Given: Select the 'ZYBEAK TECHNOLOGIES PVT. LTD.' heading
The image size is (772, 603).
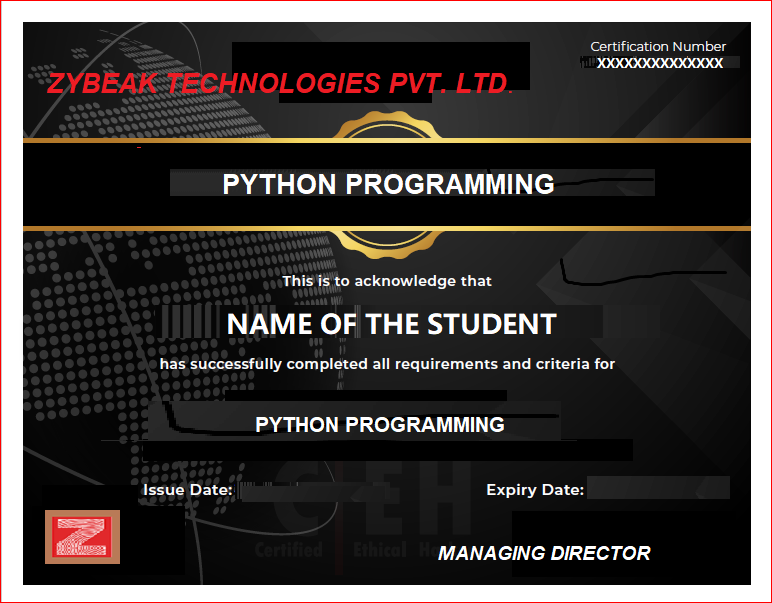Looking at the screenshot, I should 280,83.
